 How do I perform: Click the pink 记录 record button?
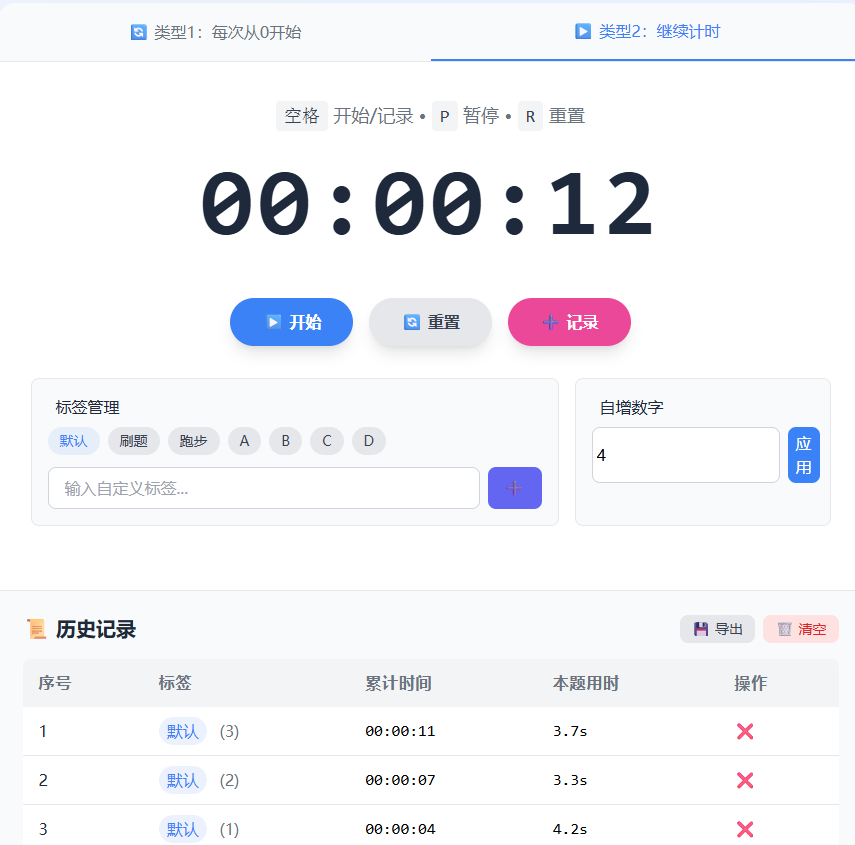coord(569,322)
